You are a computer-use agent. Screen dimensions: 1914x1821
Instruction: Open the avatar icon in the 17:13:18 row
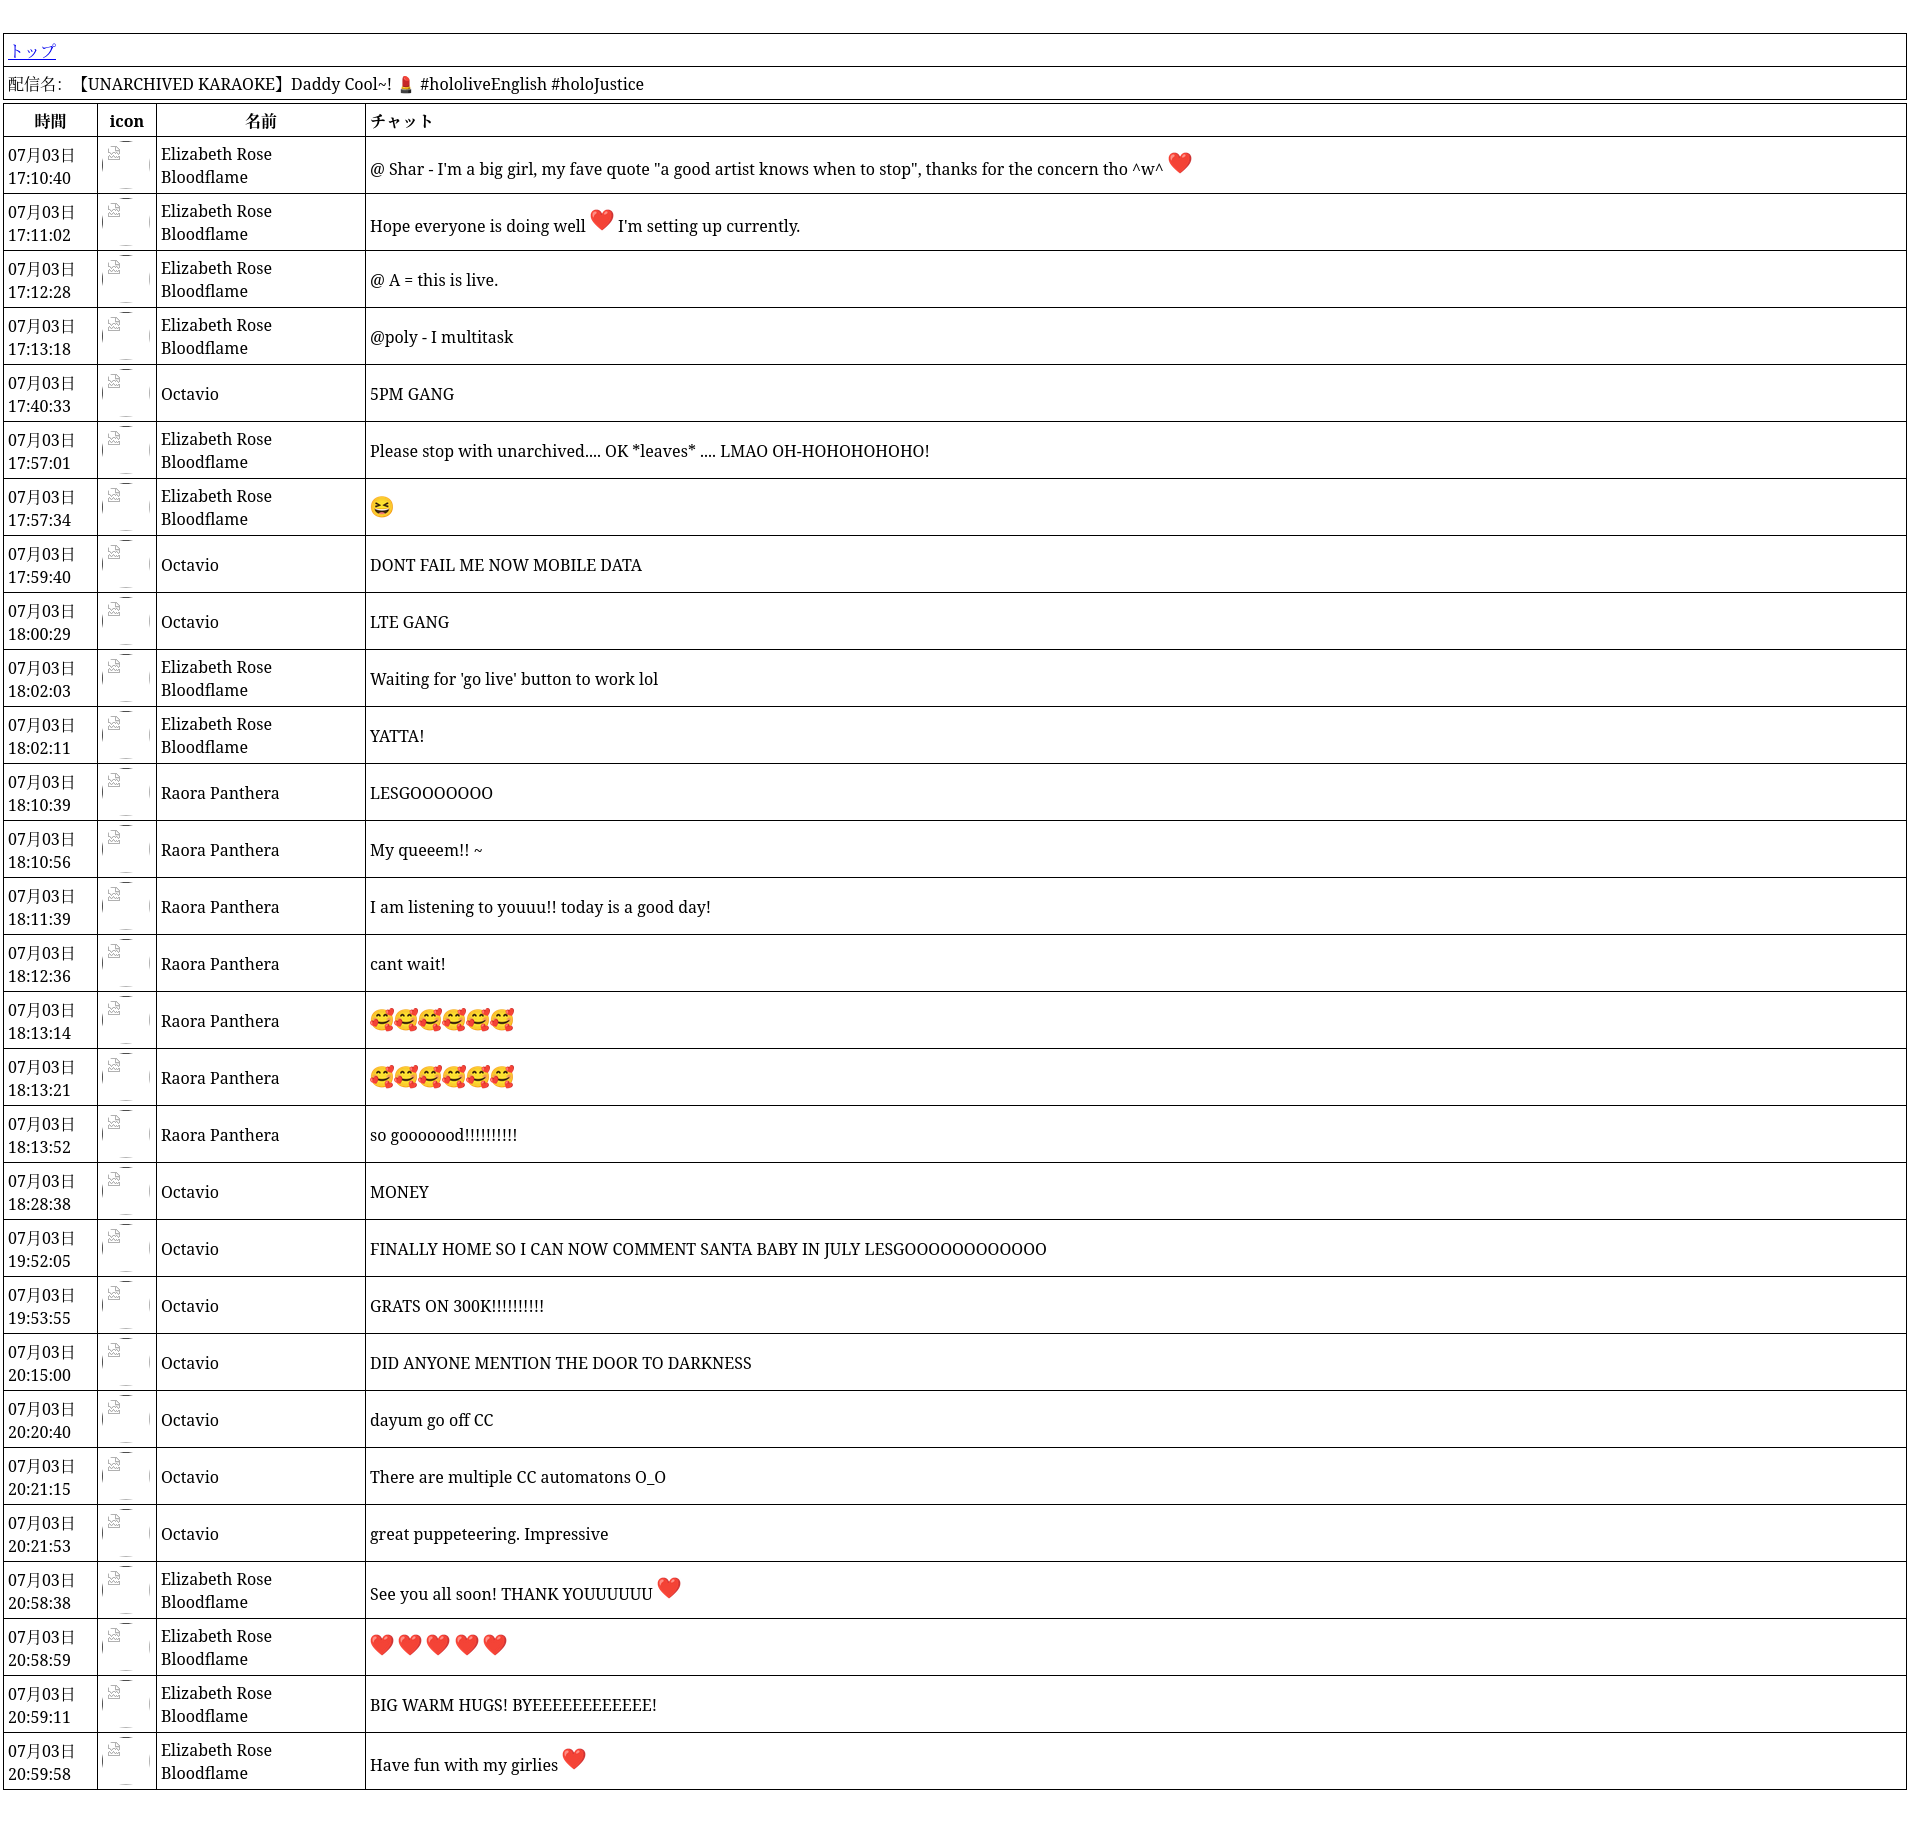126,336
